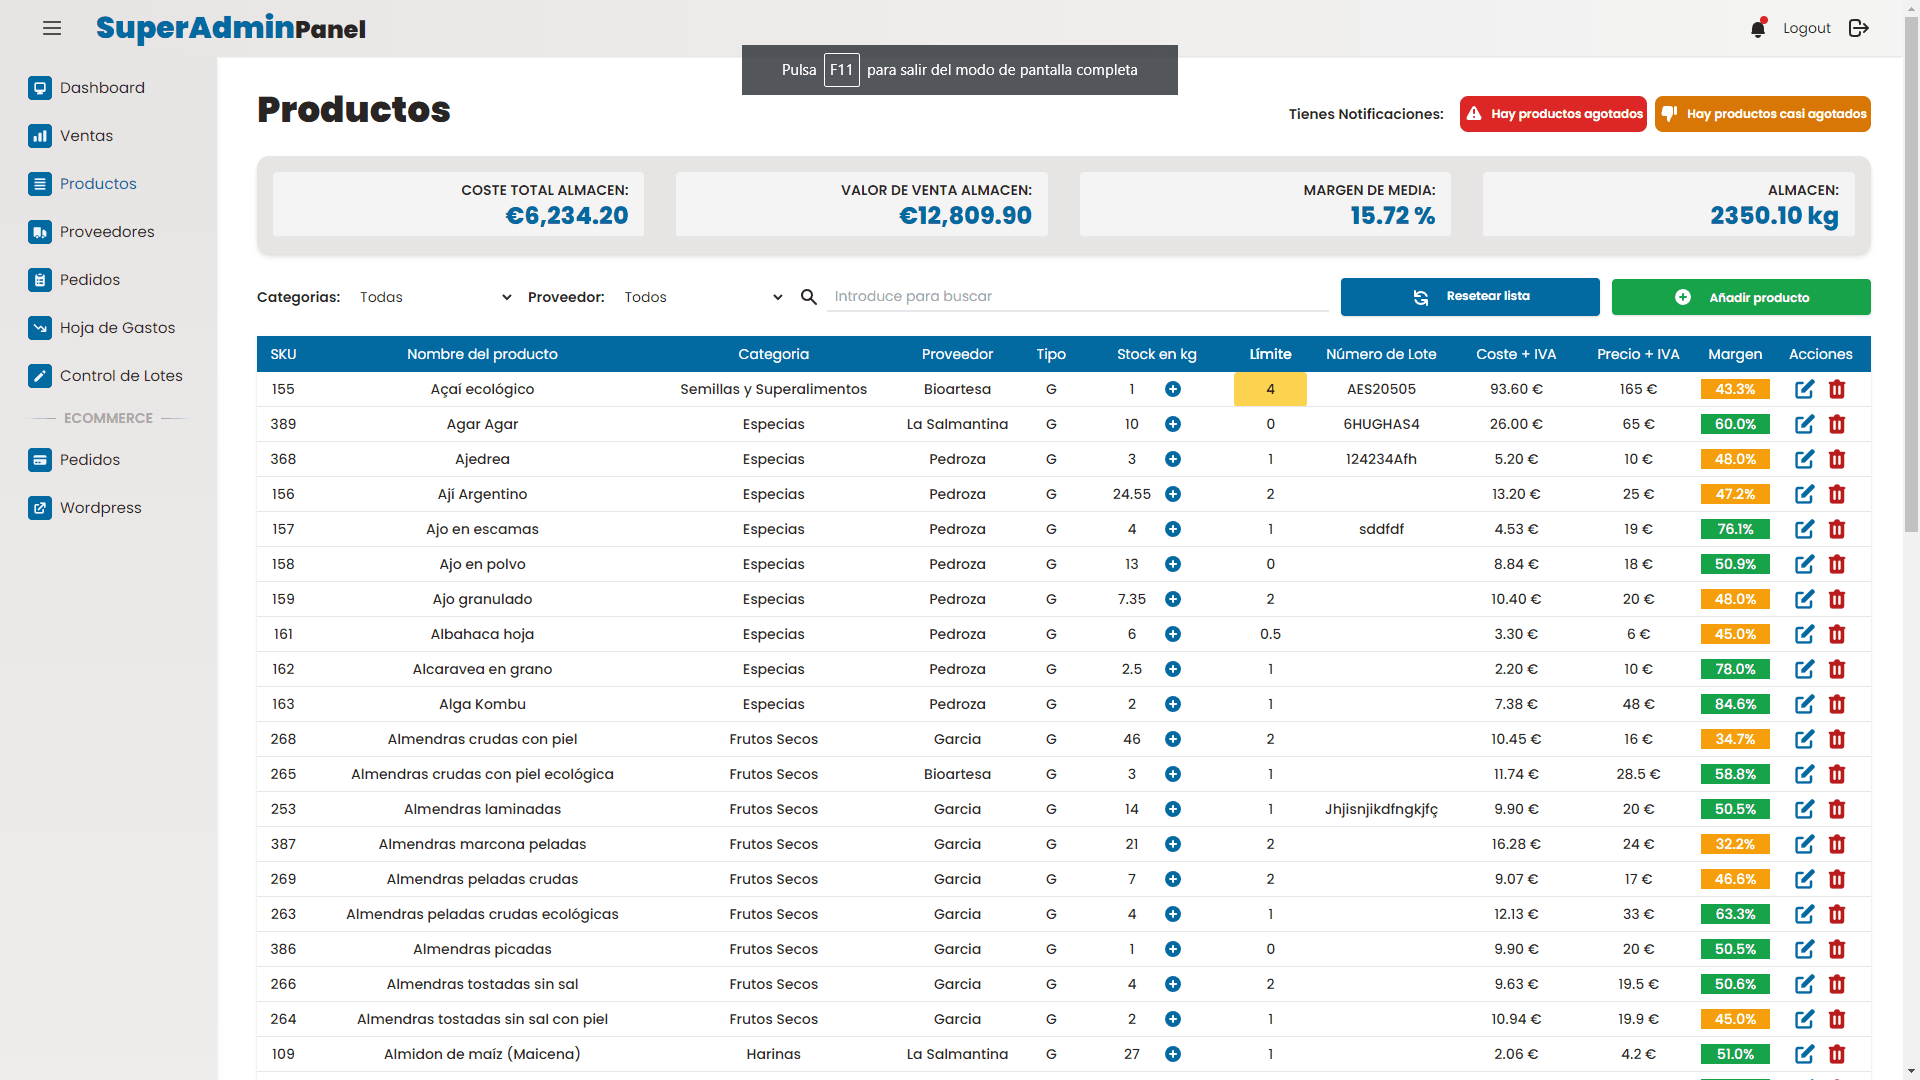Click the SuperAdminPanel logo
Screen dimensions: 1920x1080
(231, 28)
